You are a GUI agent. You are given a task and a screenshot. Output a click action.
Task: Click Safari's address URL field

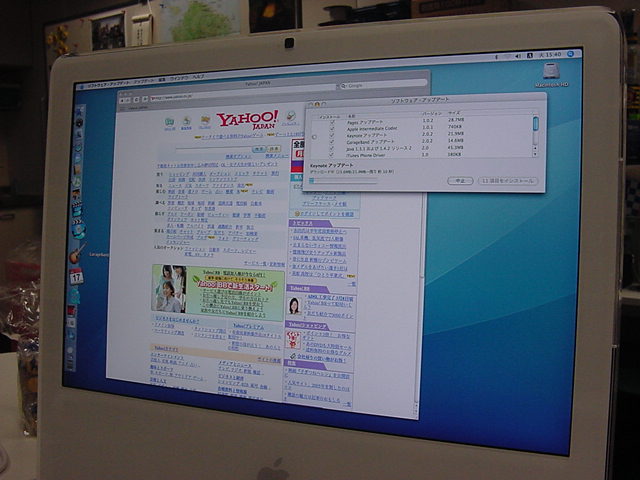(x=242, y=93)
